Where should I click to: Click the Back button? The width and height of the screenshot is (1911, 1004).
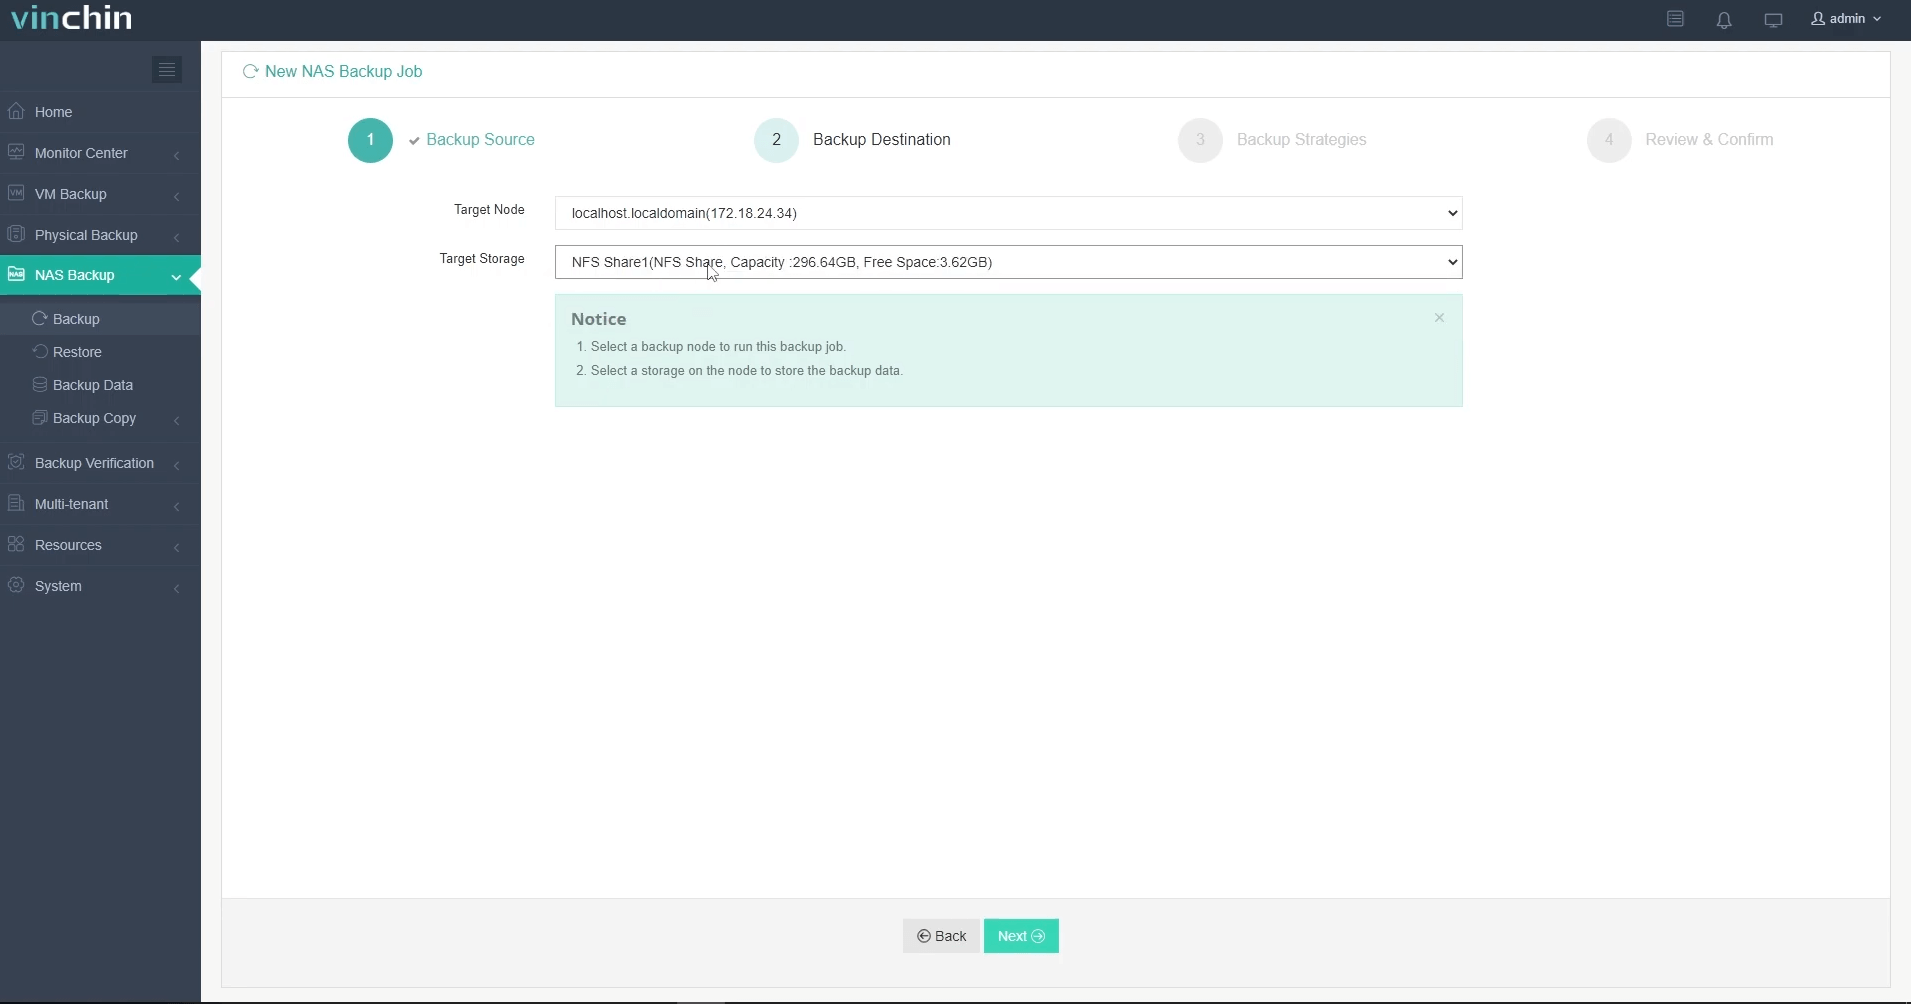pos(941,936)
